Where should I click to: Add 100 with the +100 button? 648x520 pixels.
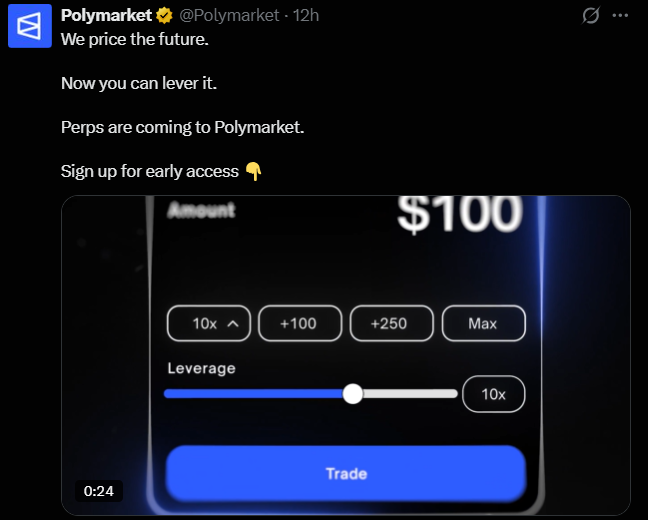coord(300,323)
